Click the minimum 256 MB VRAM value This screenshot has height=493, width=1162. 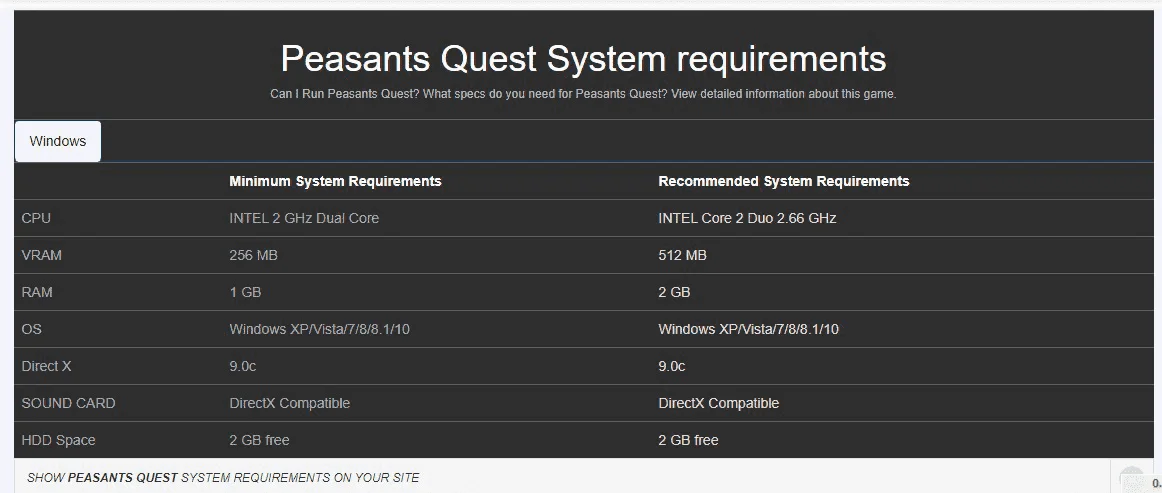click(x=253, y=255)
